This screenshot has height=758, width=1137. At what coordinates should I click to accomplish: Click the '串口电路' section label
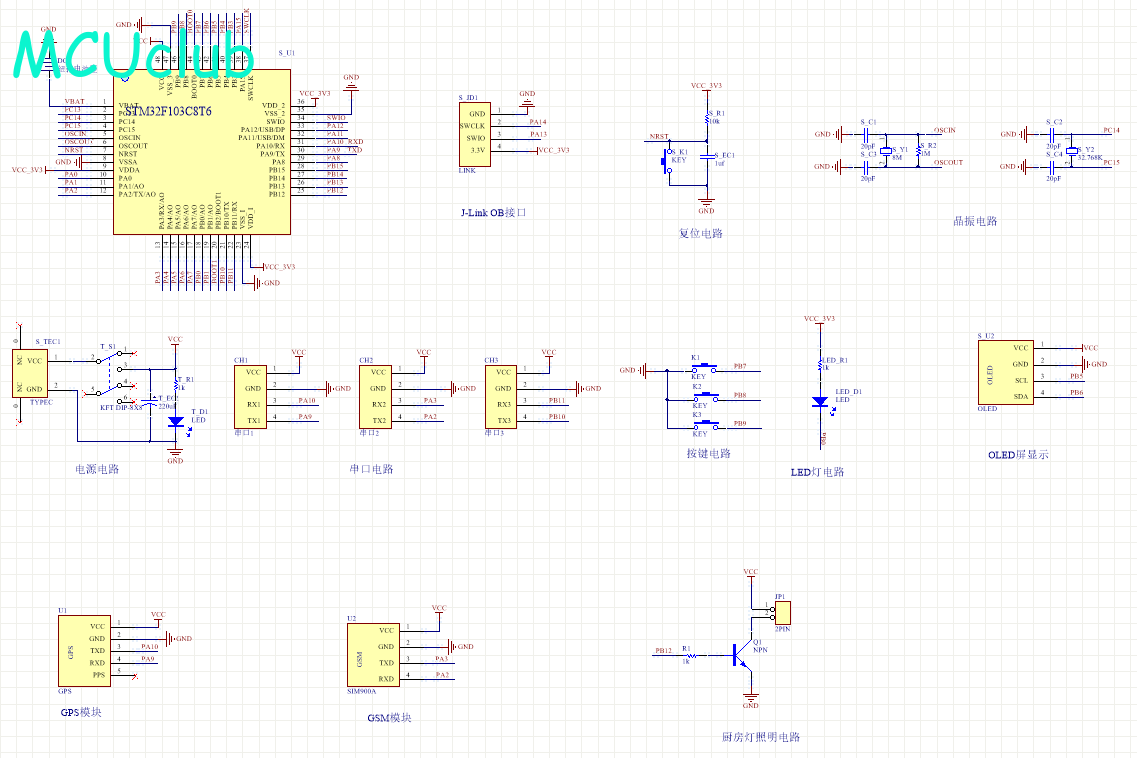coord(371,469)
